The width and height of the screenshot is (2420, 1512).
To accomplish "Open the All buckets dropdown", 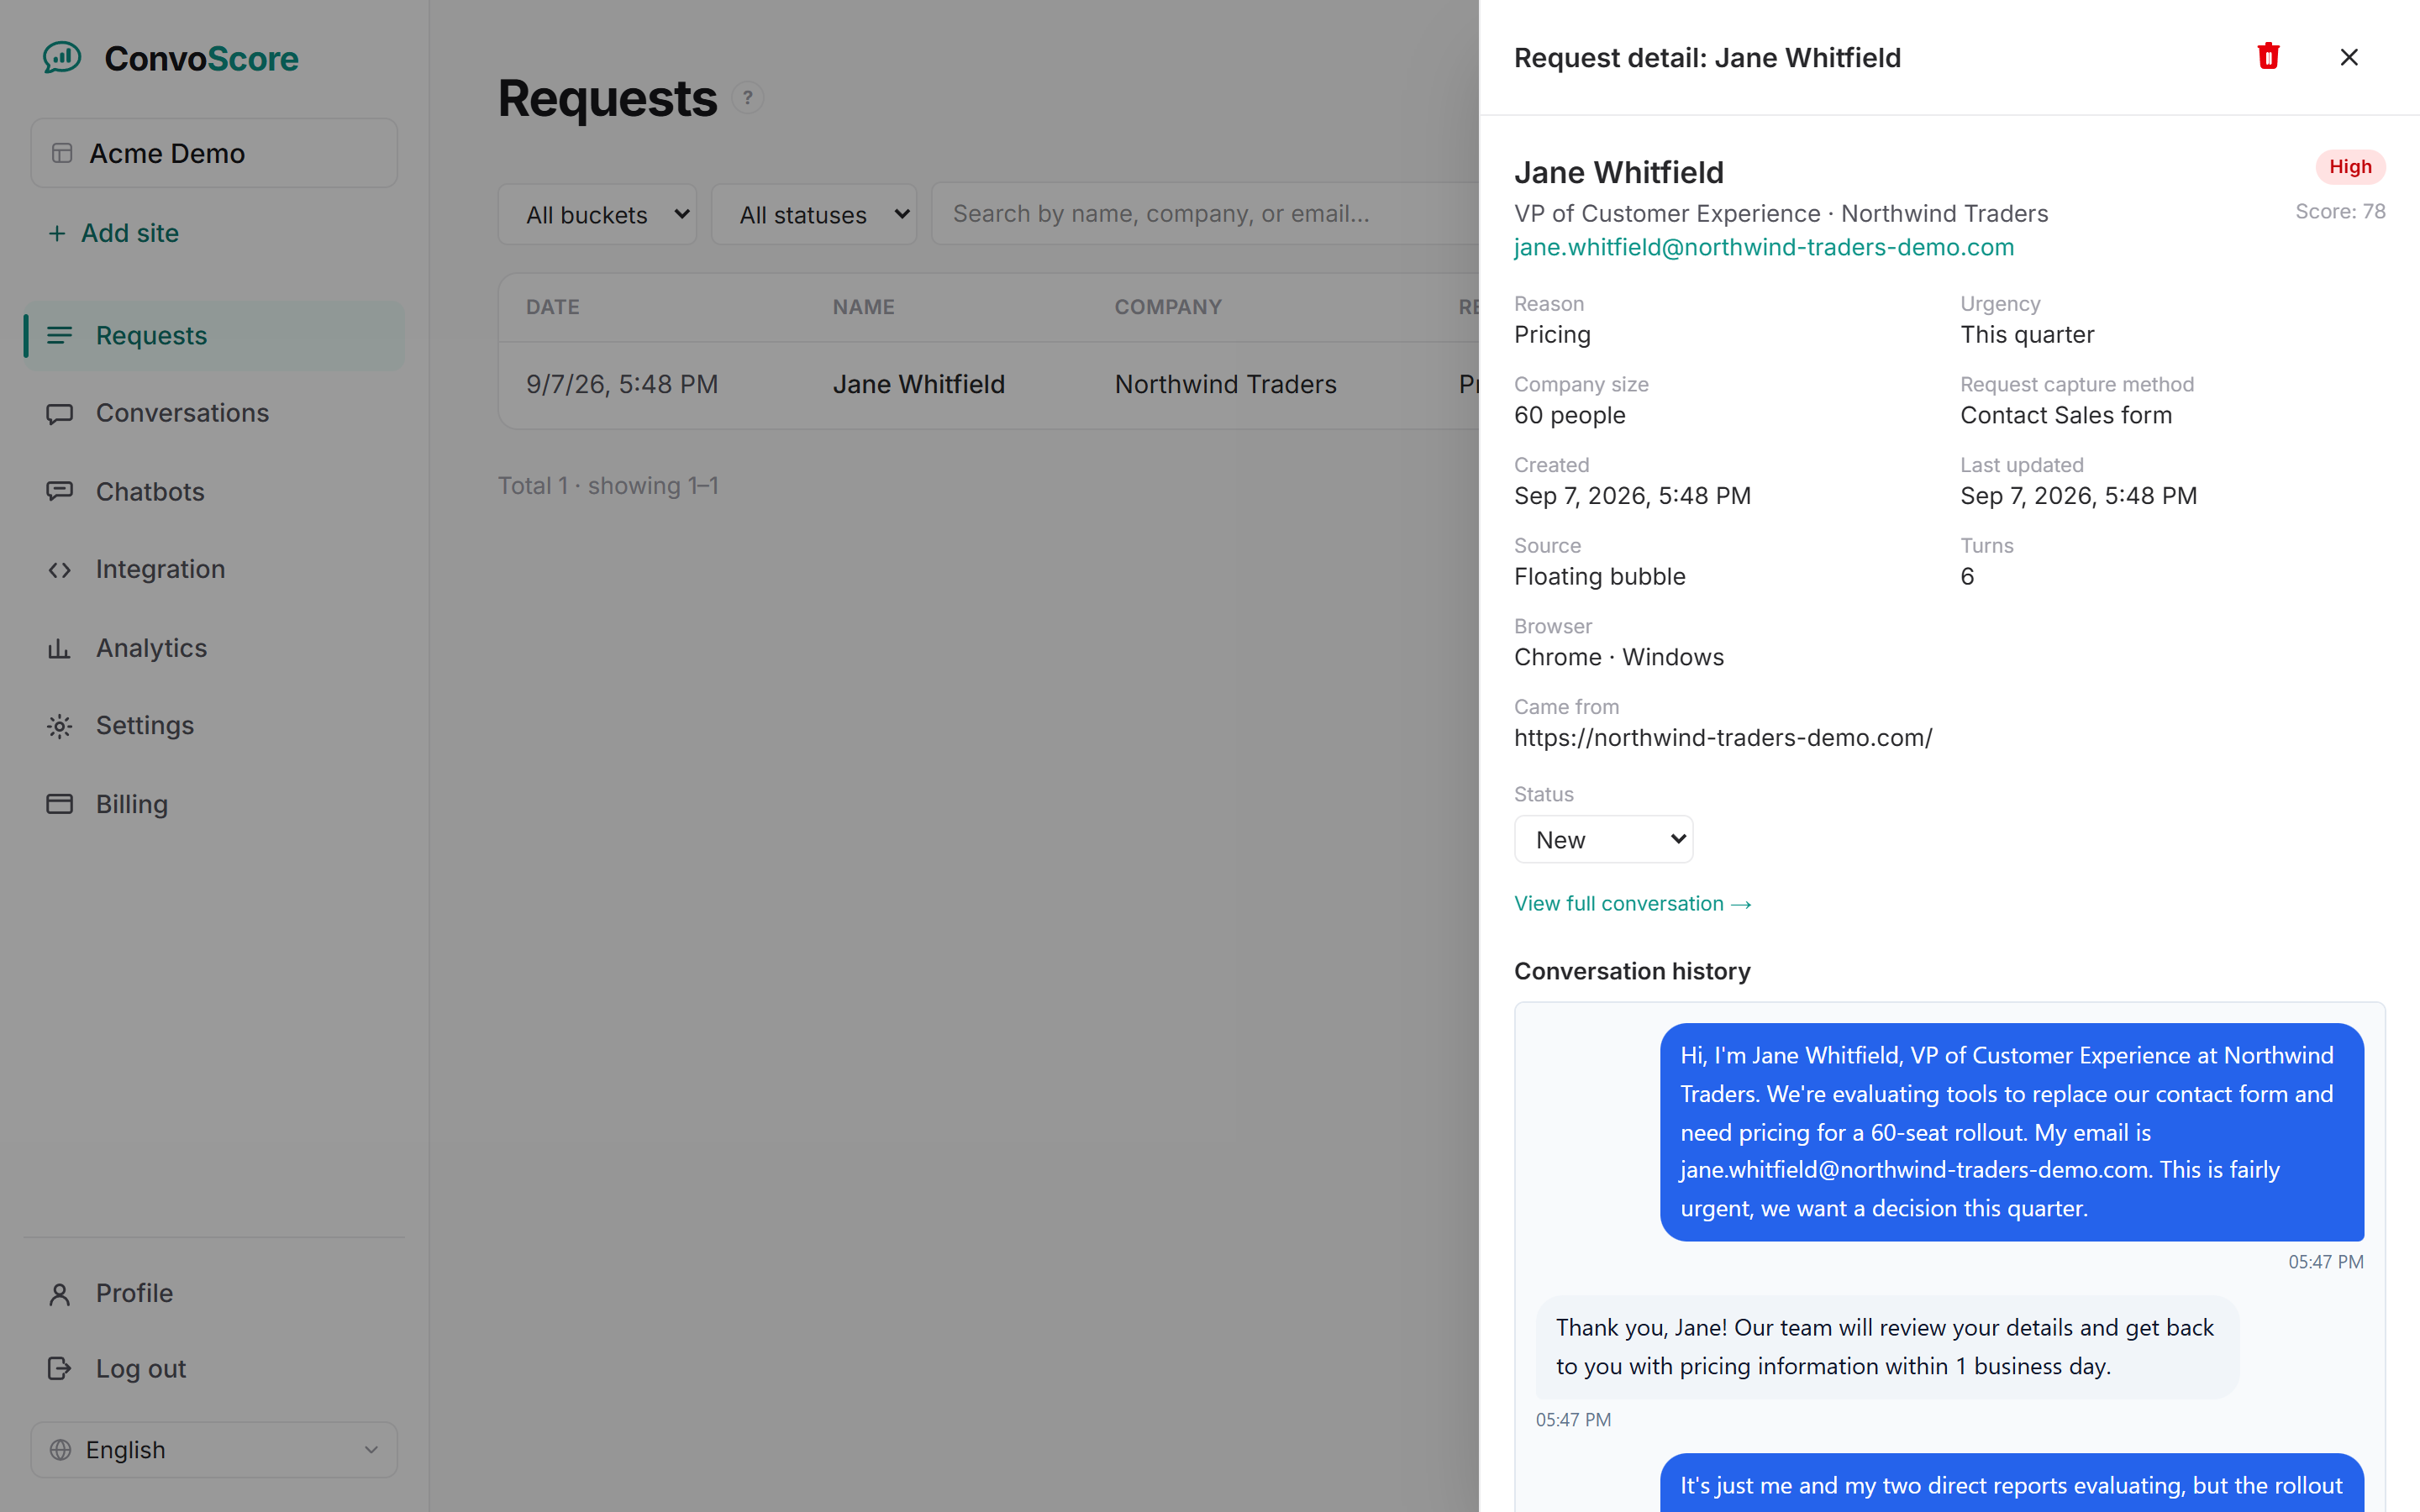I will [x=598, y=214].
